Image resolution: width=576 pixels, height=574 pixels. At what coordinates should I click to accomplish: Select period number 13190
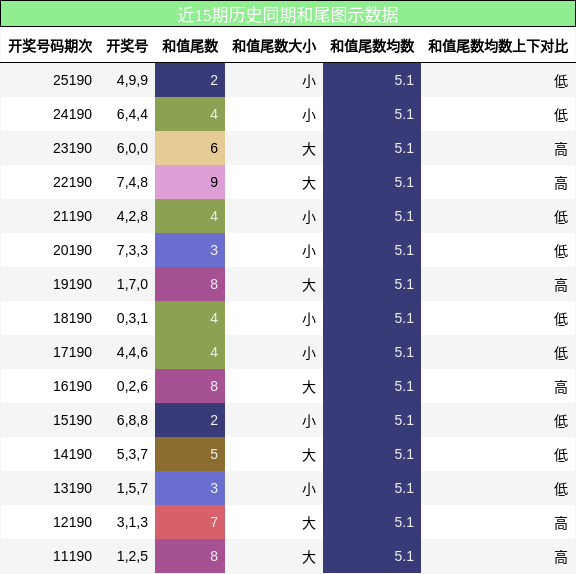[x=72, y=488]
